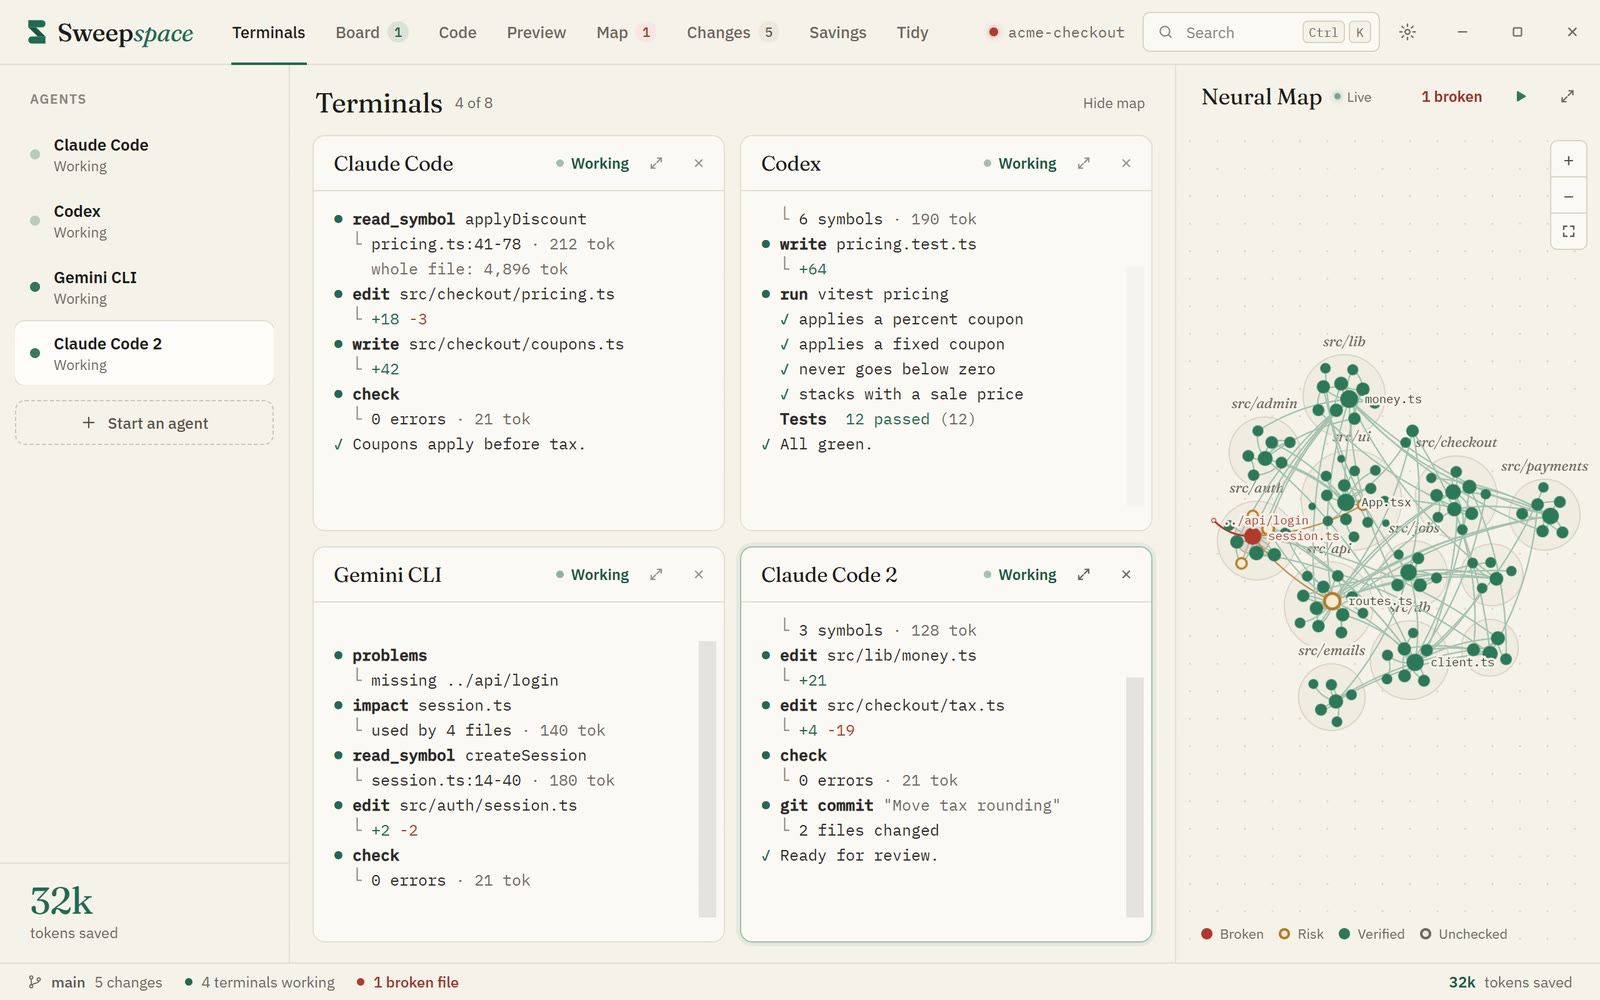This screenshot has height=1000, width=1600.
Task: Click the 1 broken file status entry
Action: tap(408, 982)
